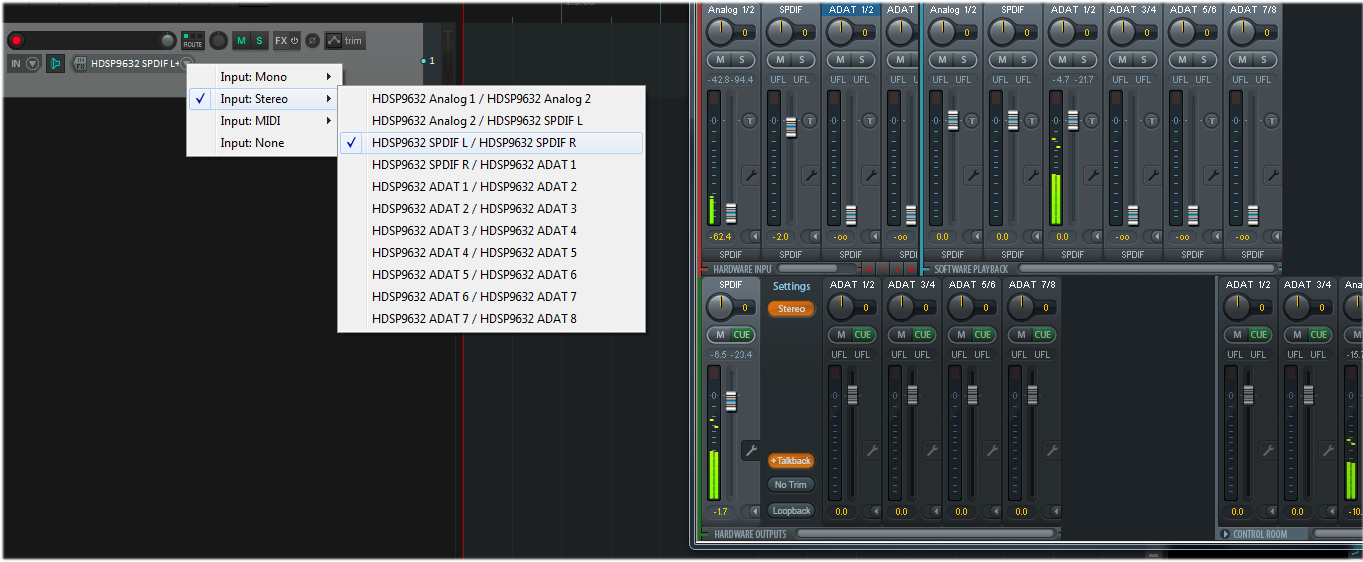
Task: Open wrench settings of Hardware Inputs ADAT 1/2
Action: tap(870, 175)
